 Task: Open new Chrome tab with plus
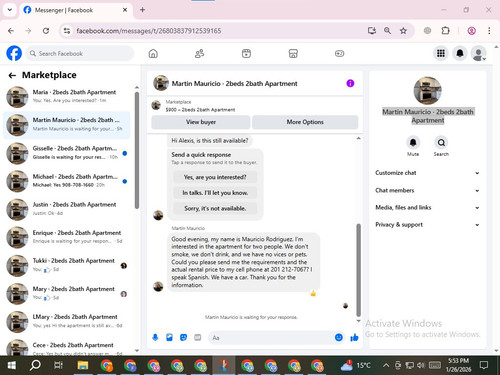click(x=142, y=10)
